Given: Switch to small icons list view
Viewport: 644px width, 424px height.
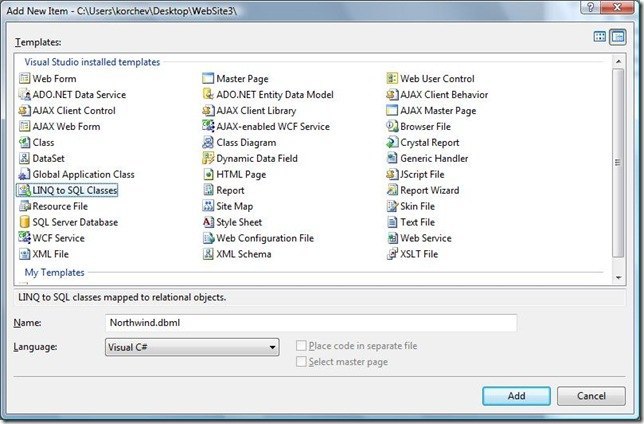Looking at the screenshot, I should [618, 37].
